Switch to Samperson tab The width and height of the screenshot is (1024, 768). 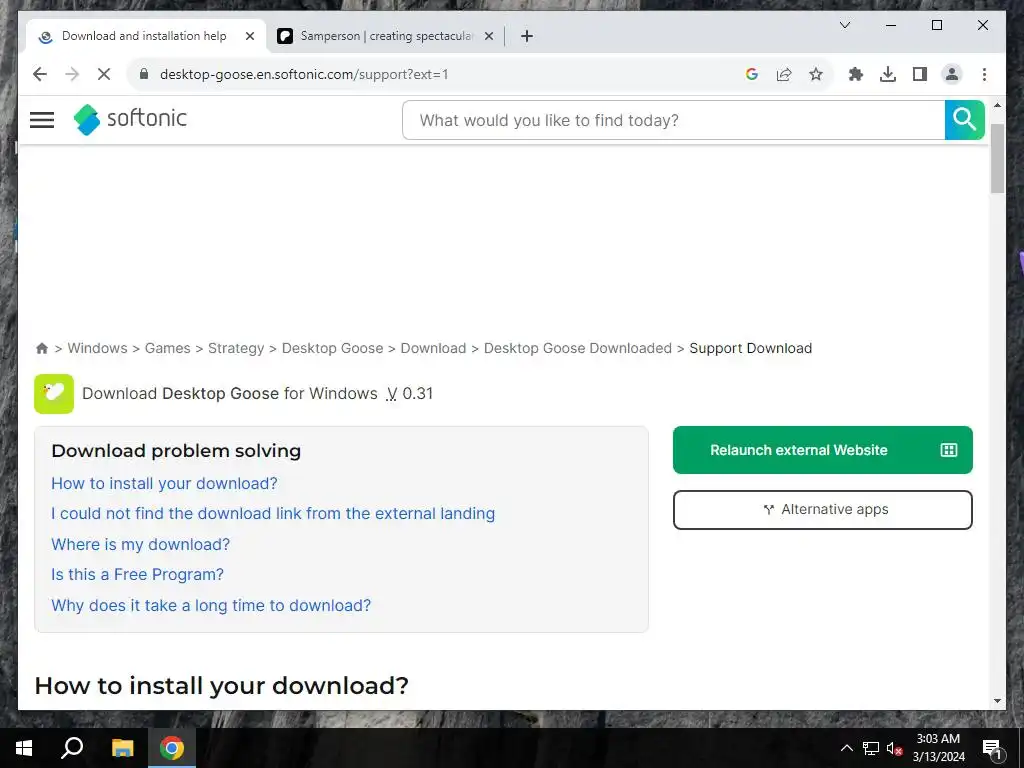(385, 36)
